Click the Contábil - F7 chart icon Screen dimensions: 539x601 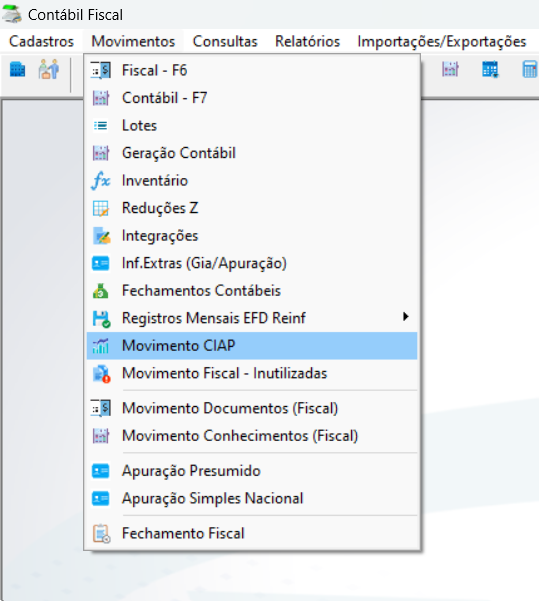tap(101, 98)
